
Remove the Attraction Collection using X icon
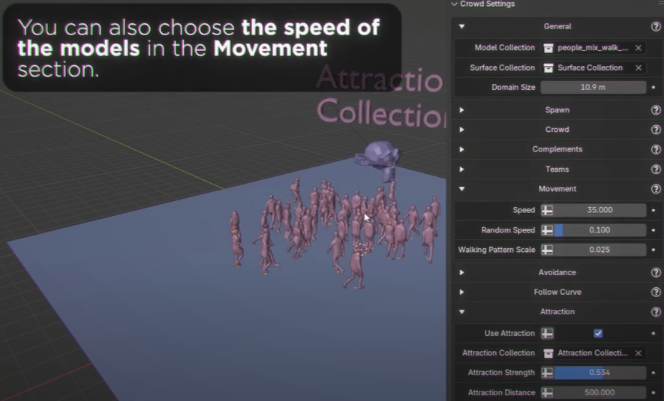point(638,353)
